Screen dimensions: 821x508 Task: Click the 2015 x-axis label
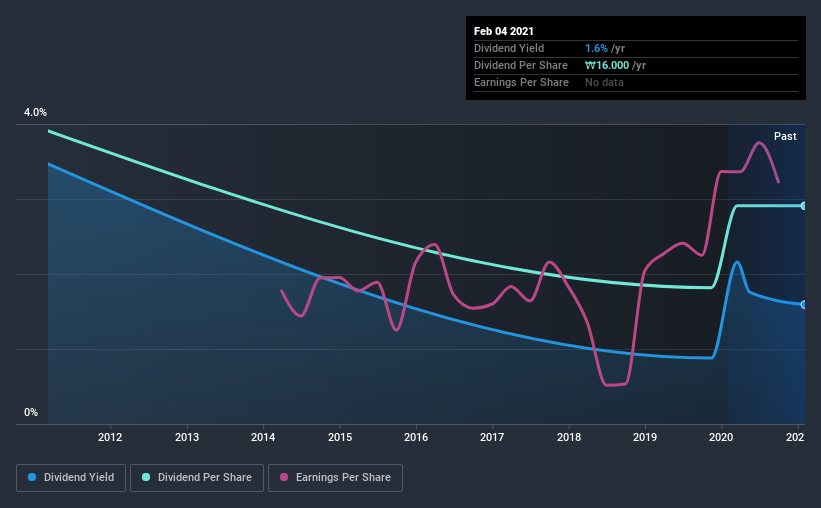point(340,437)
